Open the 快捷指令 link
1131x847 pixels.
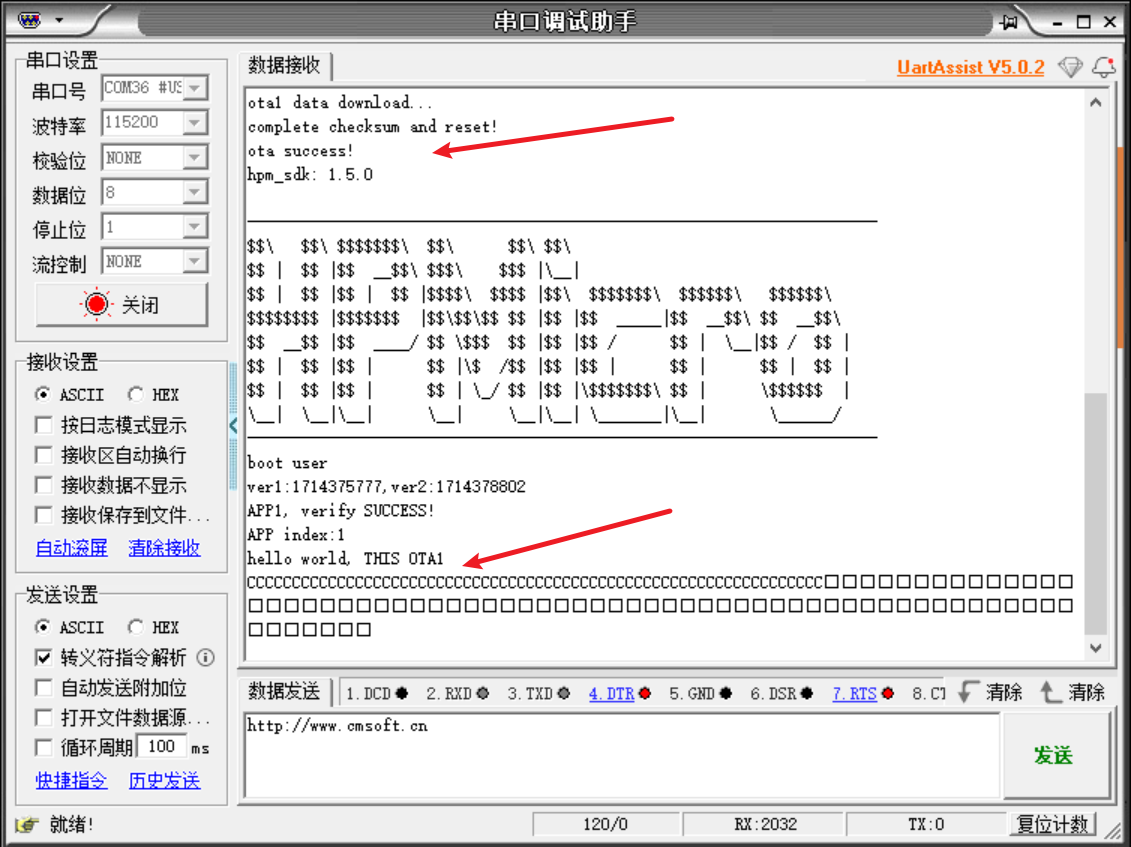[x=71, y=780]
